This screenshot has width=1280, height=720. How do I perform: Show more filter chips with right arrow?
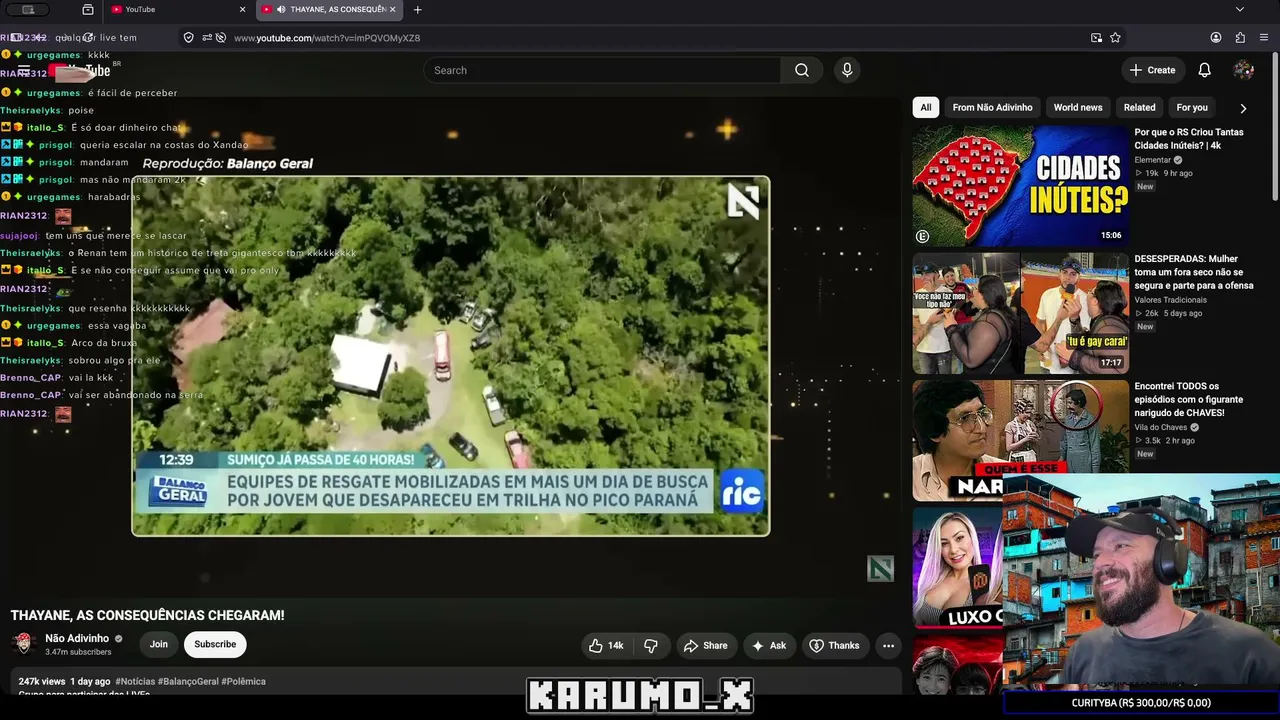click(1243, 108)
